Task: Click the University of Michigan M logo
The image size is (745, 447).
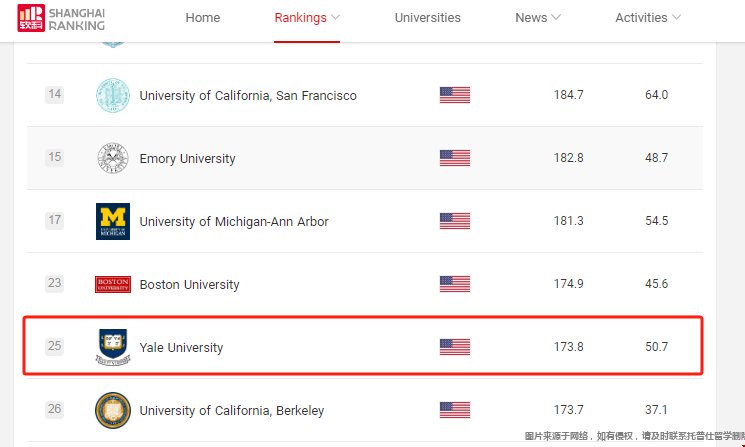Action: (x=113, y=221)
